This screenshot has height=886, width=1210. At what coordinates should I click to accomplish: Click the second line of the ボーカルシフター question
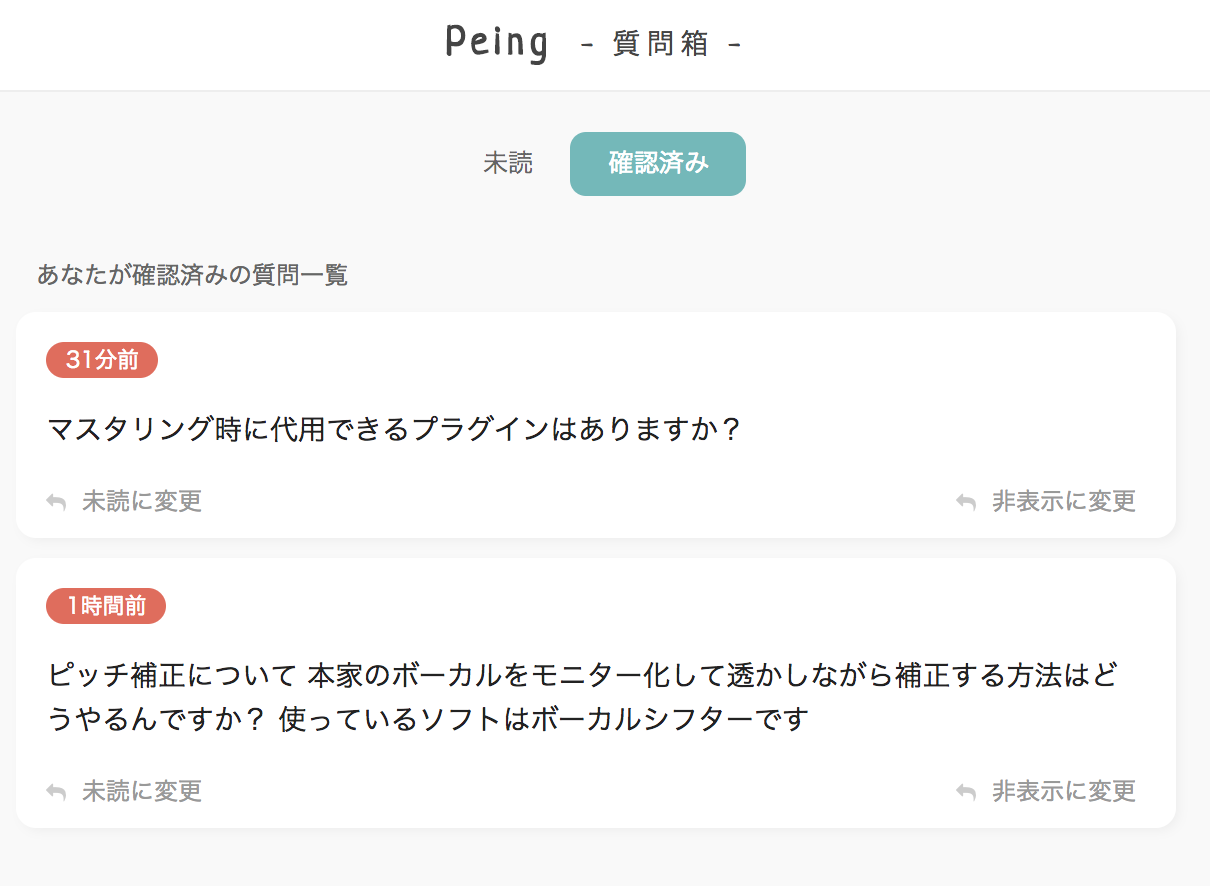(x=427, y=719)
